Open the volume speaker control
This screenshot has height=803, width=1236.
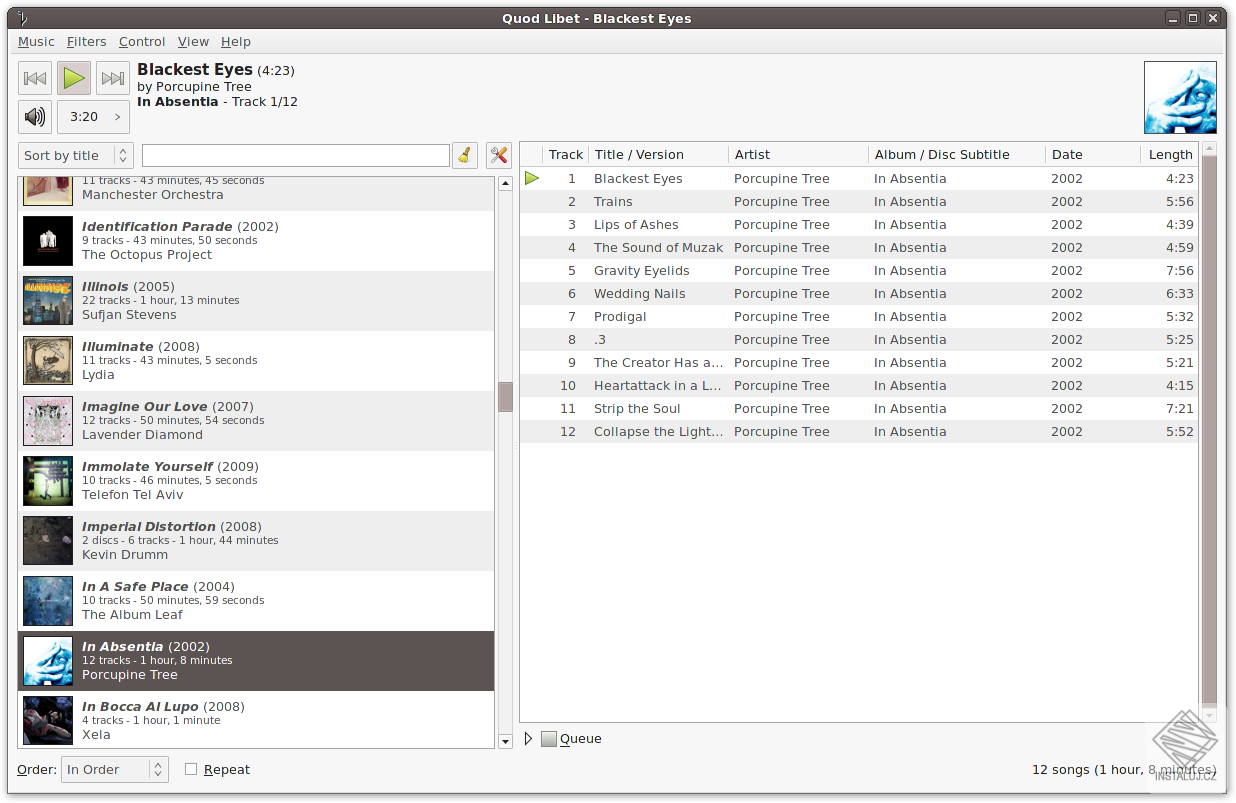35,117
